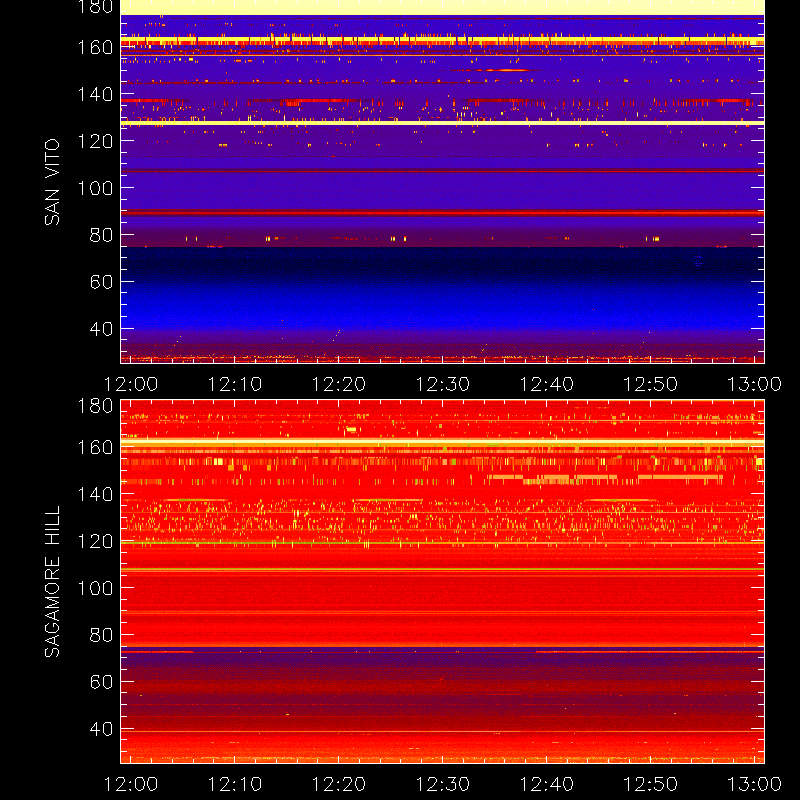
Task: Click 12:30 time label under San Vito plot
Action: pyautogui.click(x=443, y=384)
